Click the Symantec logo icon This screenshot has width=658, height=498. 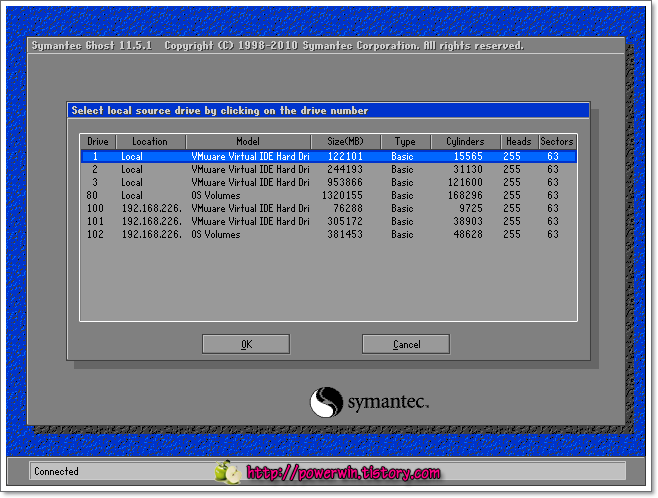326,402
